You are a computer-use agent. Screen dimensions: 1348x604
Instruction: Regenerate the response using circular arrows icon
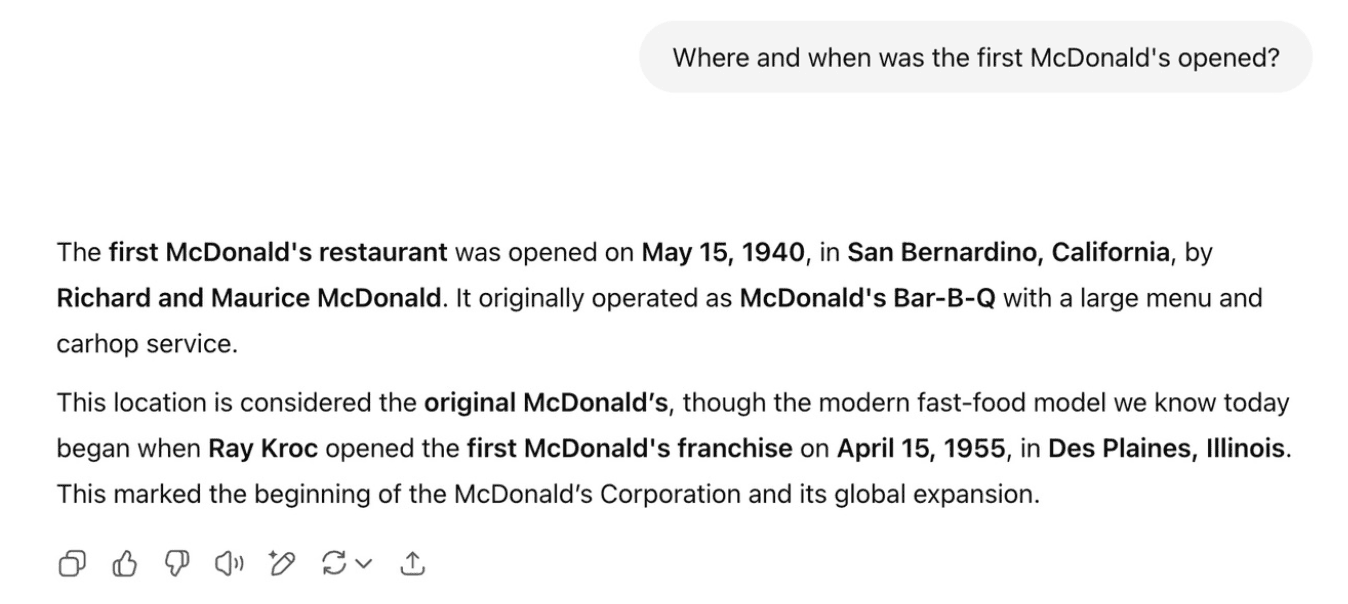coord(332,565)
